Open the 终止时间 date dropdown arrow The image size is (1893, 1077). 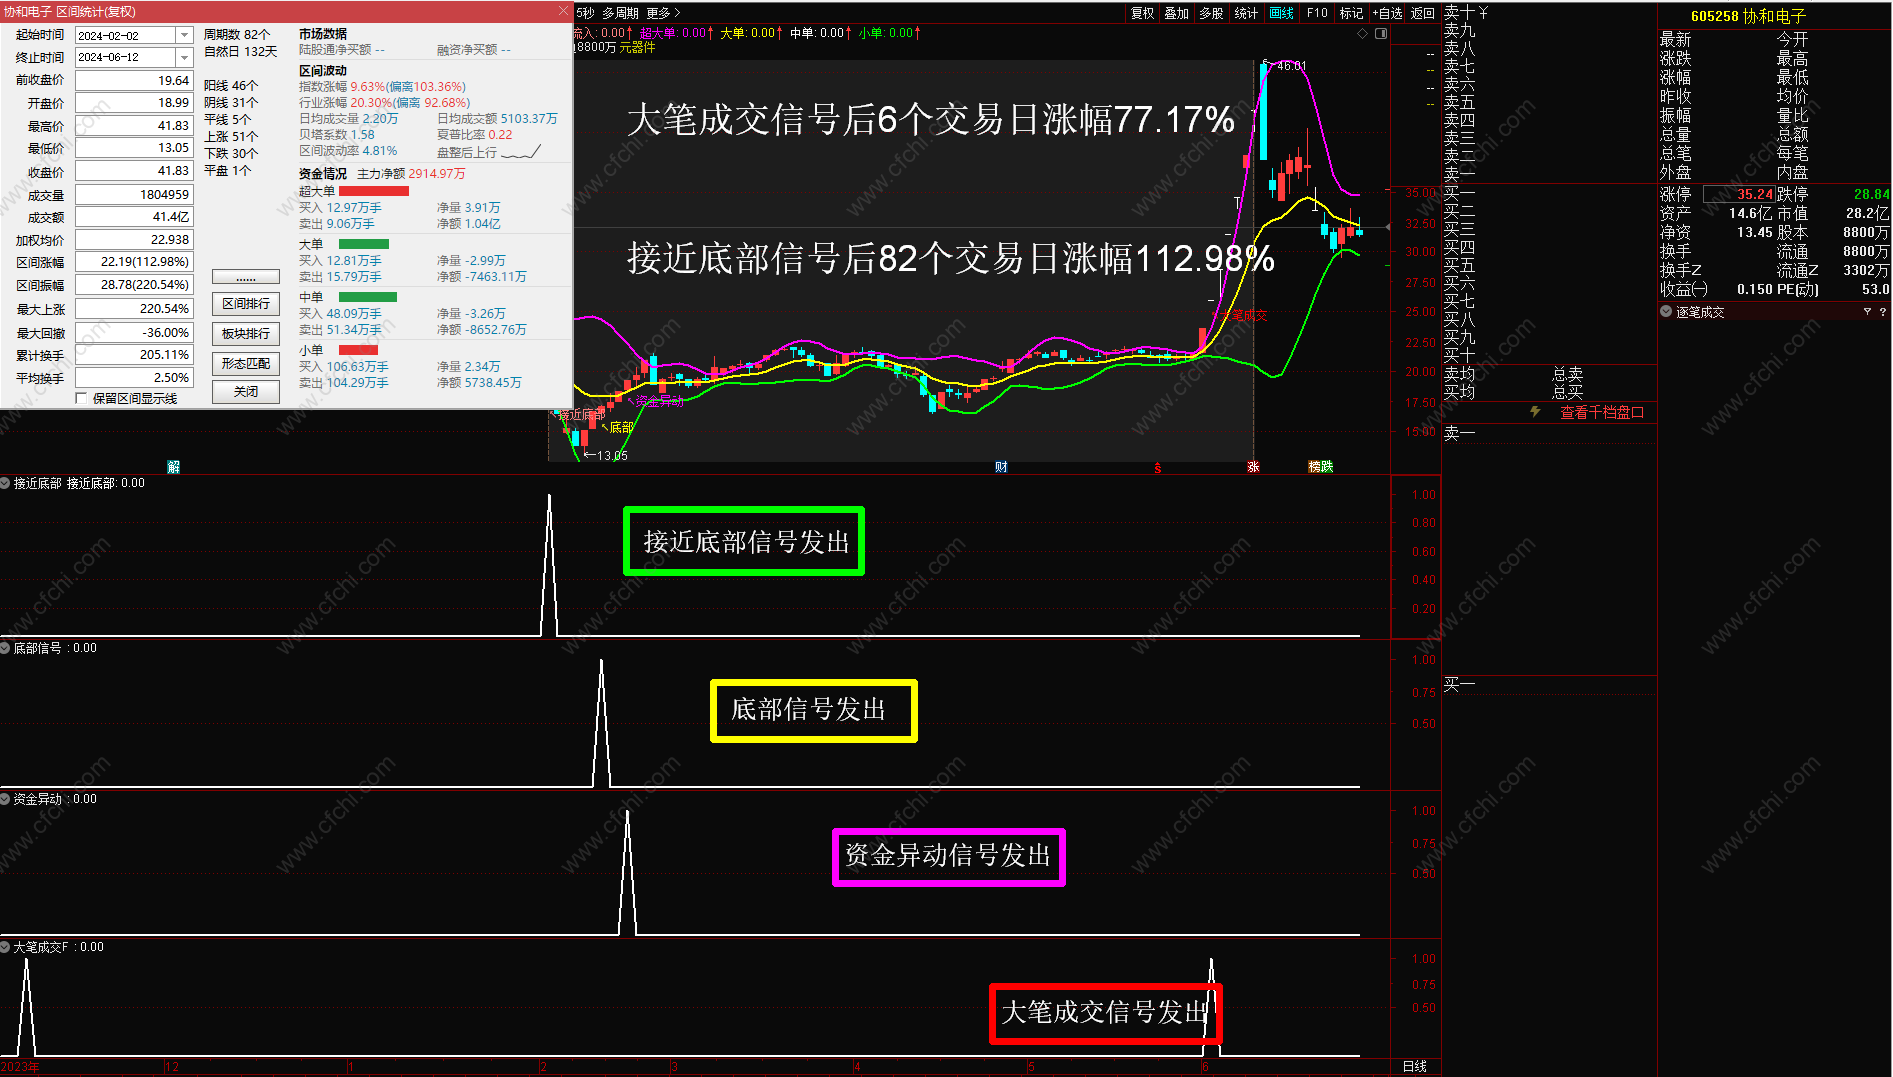tap(184, 57)
